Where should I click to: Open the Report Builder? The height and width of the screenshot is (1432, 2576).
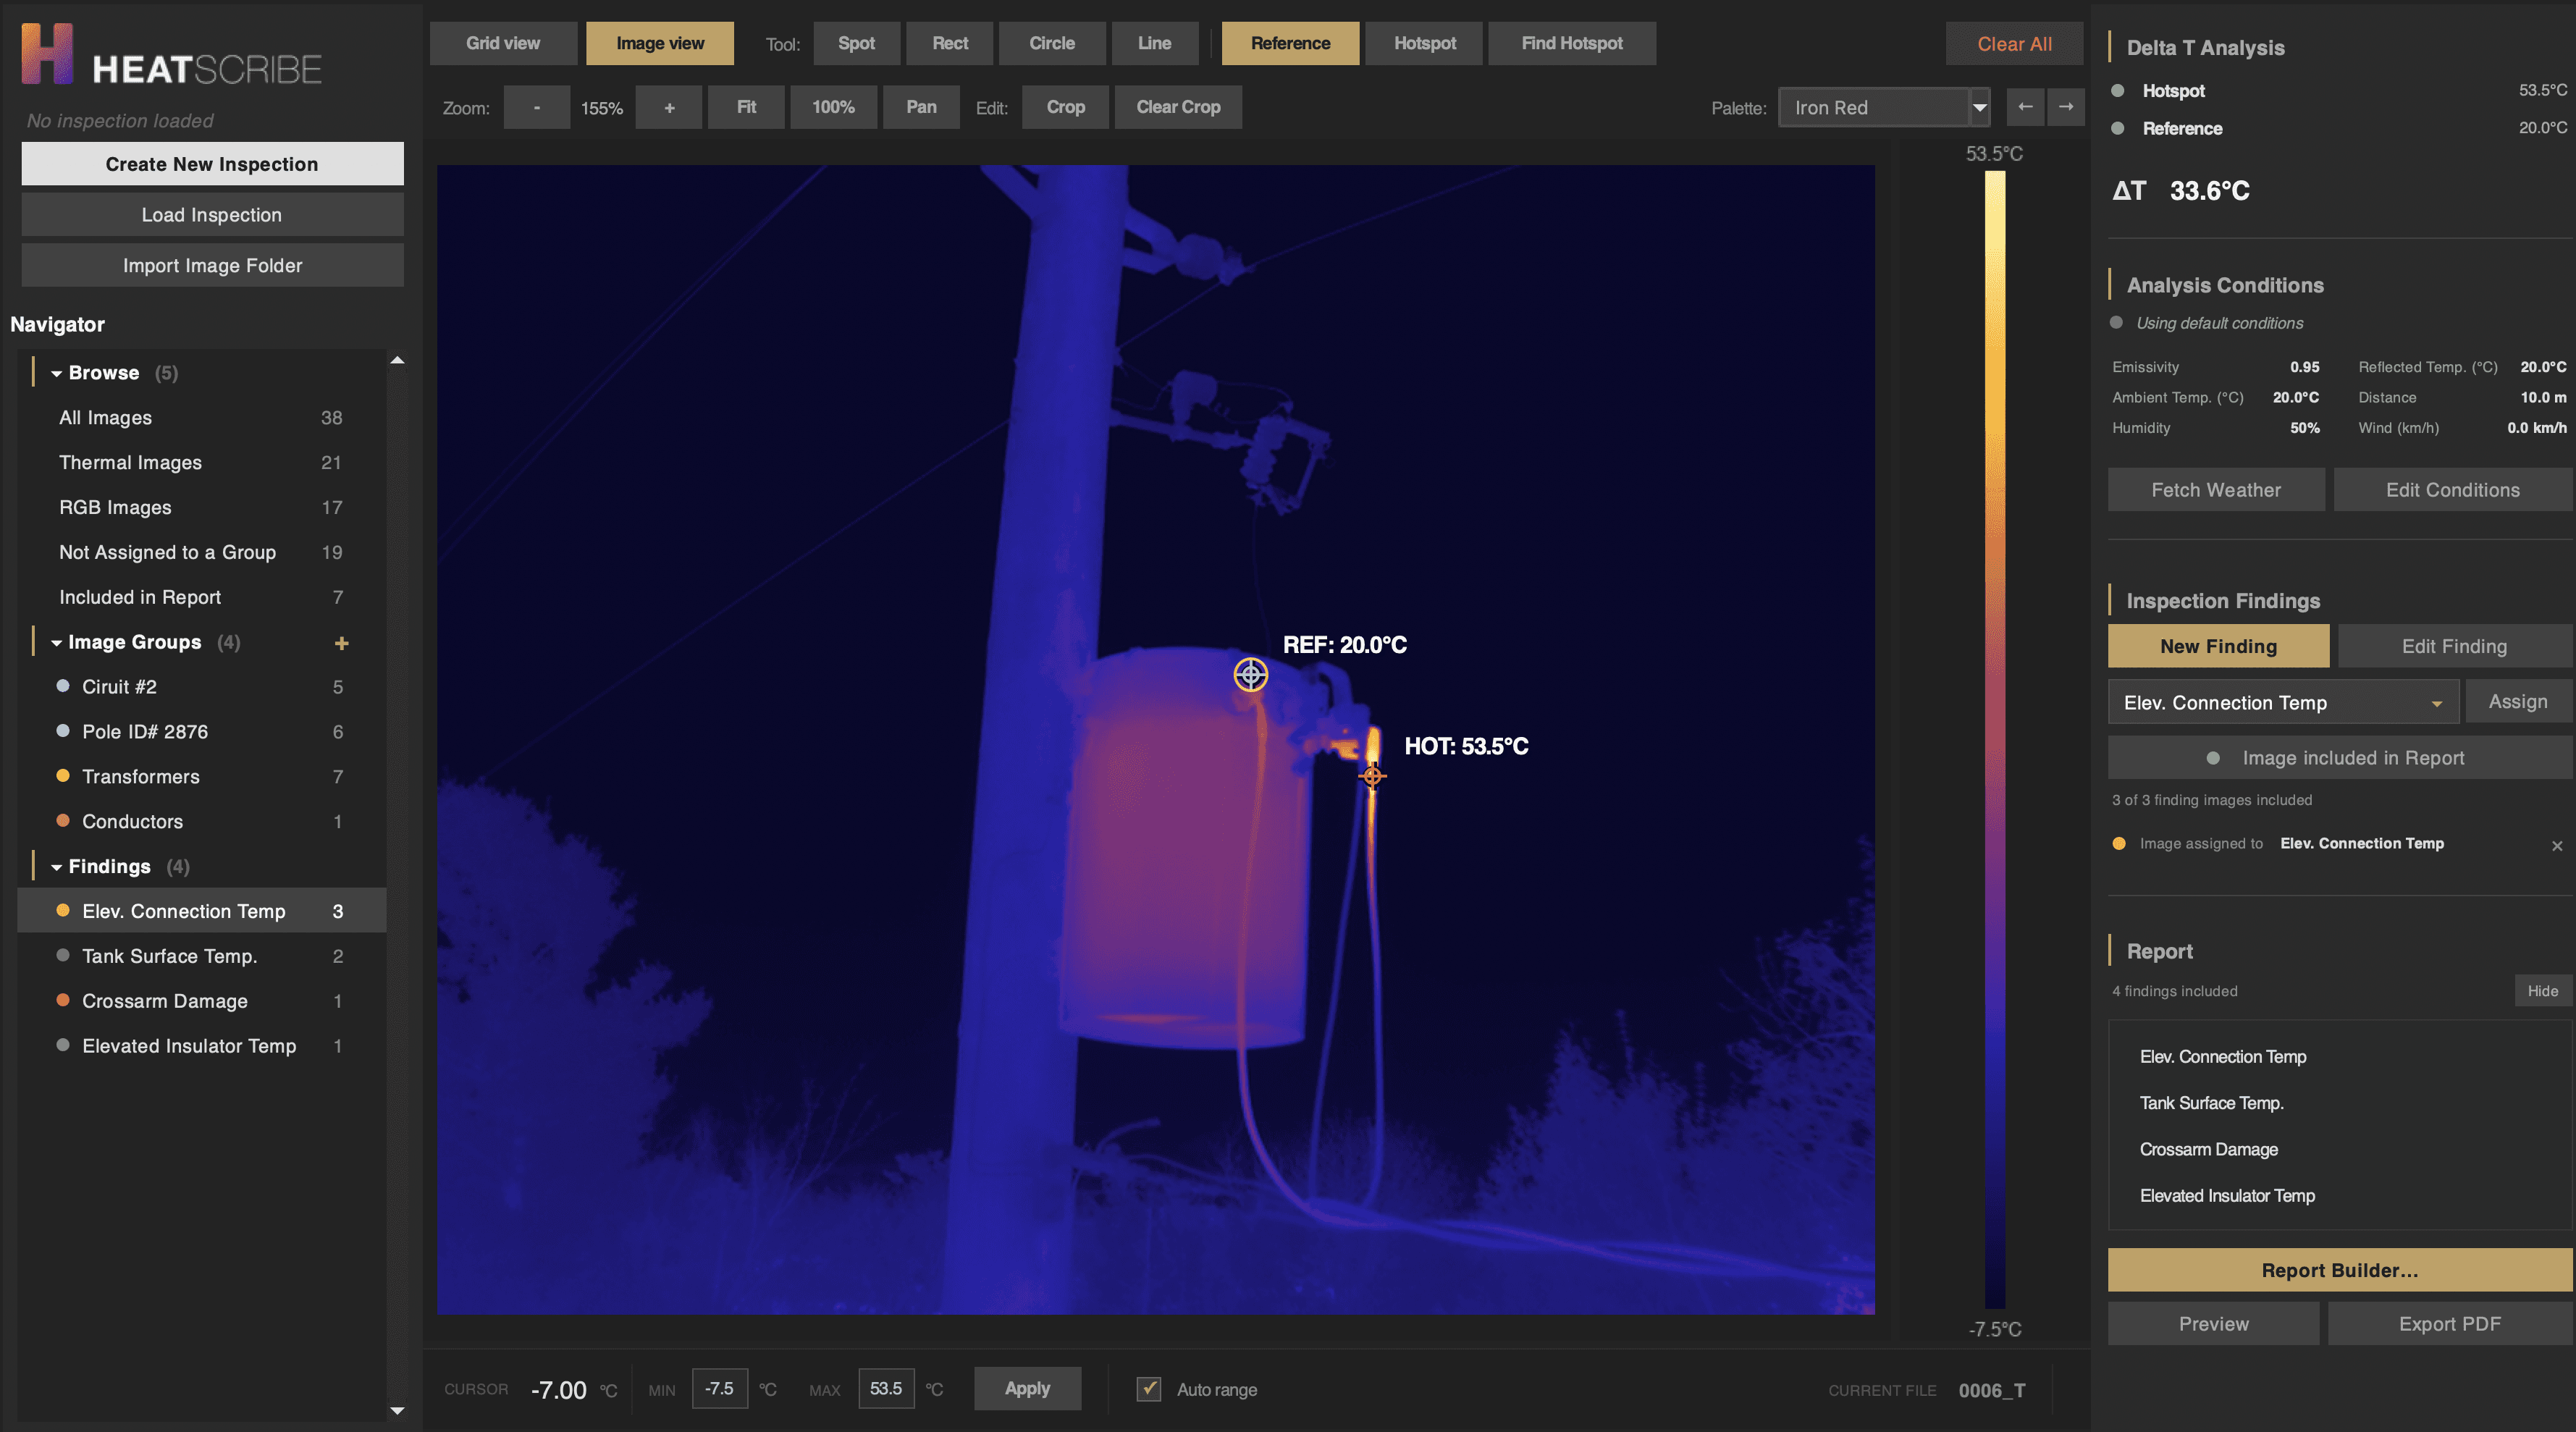pos(2339,1270)
